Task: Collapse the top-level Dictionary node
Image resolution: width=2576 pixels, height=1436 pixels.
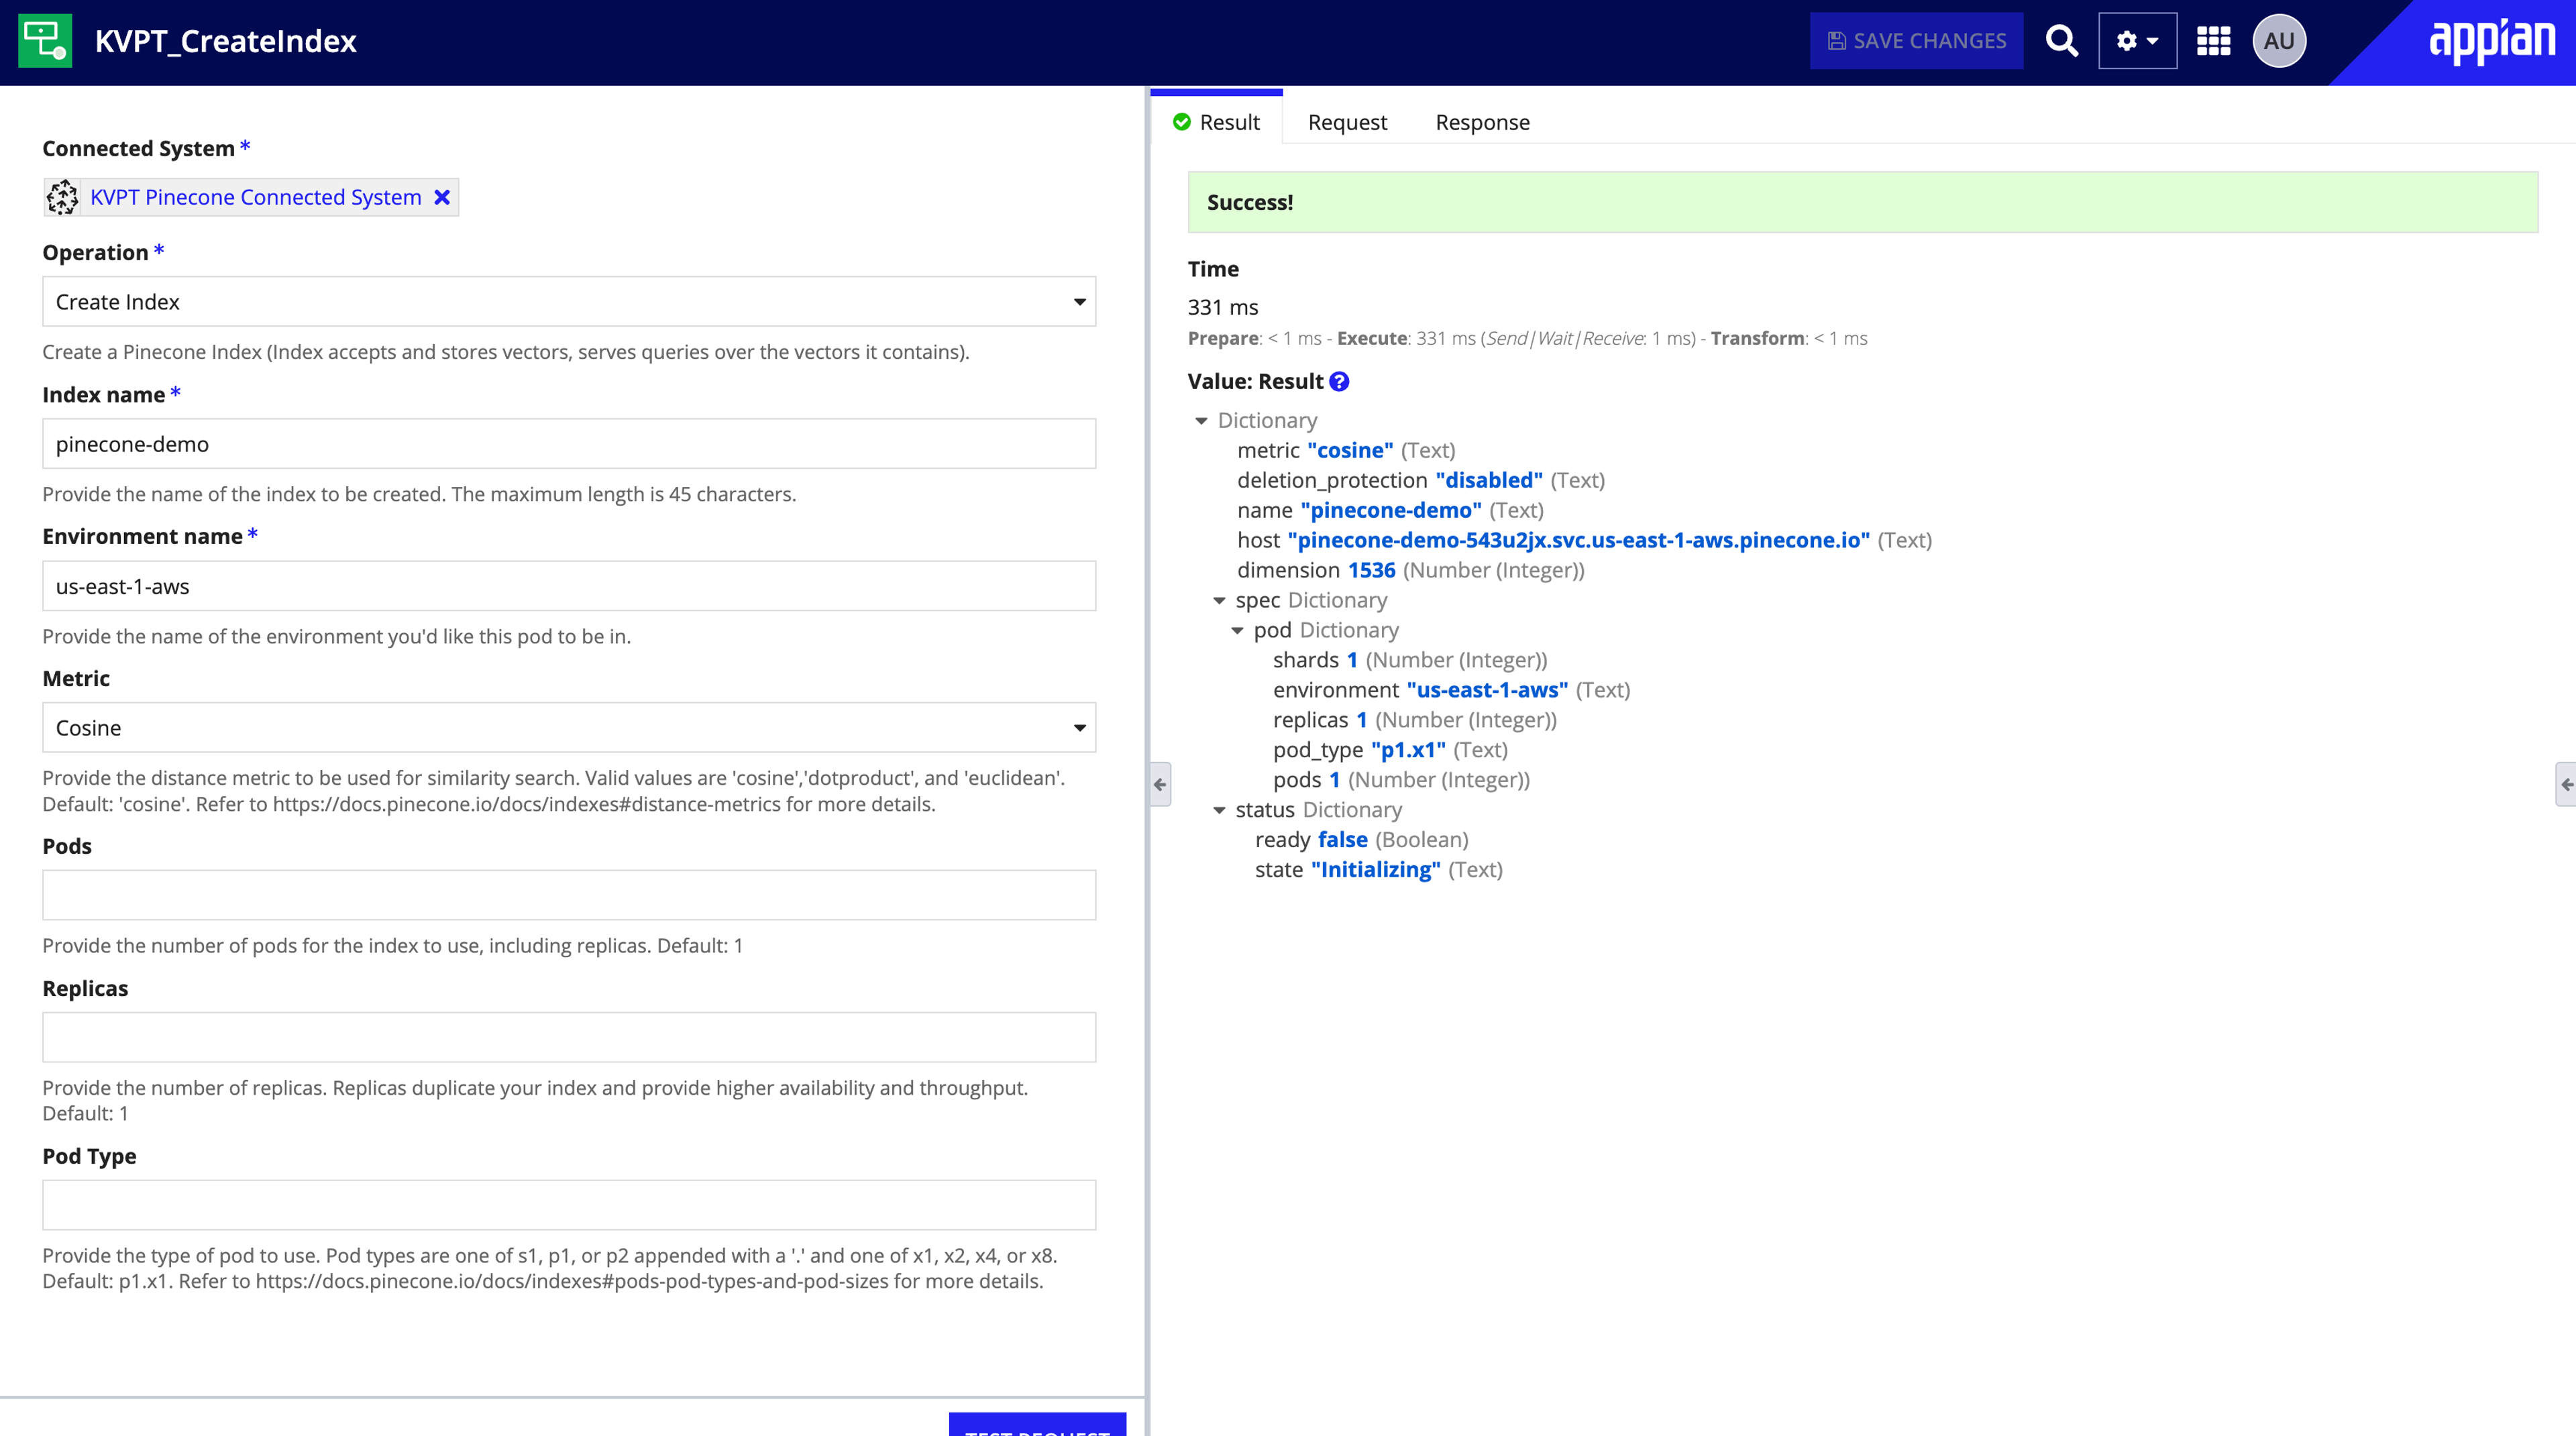Action: click(x=1201, y=421)
